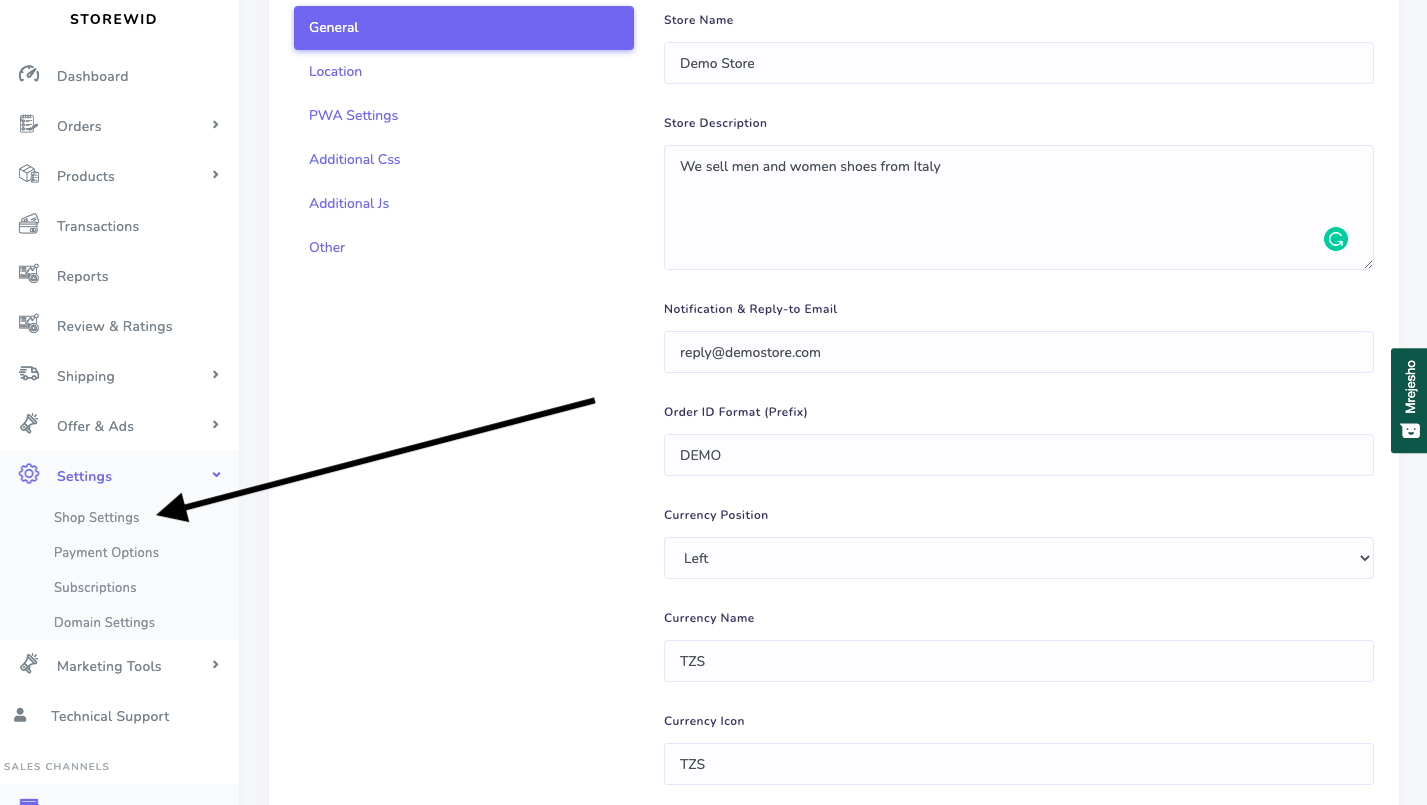Open the Currency Position dropdown
This screenshot has height=805, width=1427.
(x=1018, y=558)
